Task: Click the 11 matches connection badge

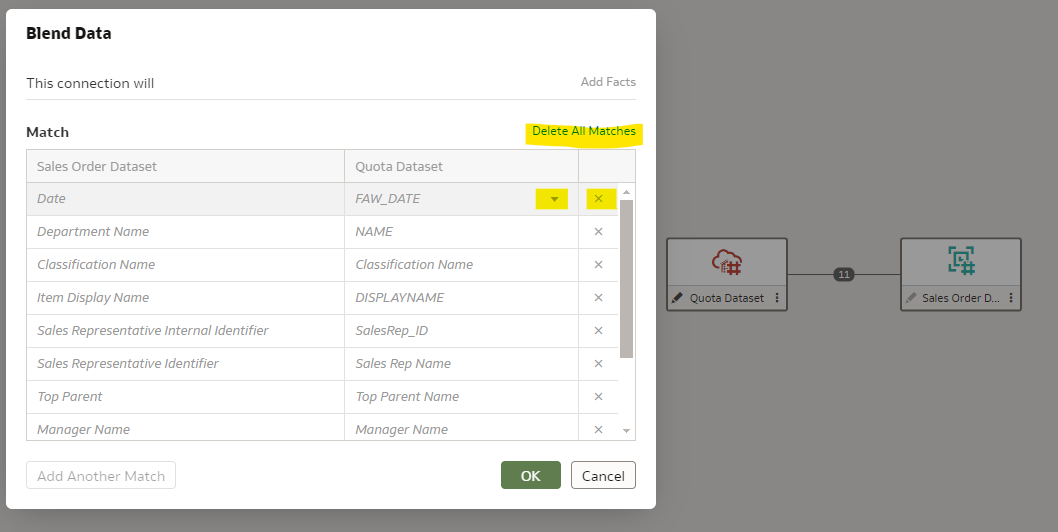Action: pyautogui.click(x=843, y=274)
